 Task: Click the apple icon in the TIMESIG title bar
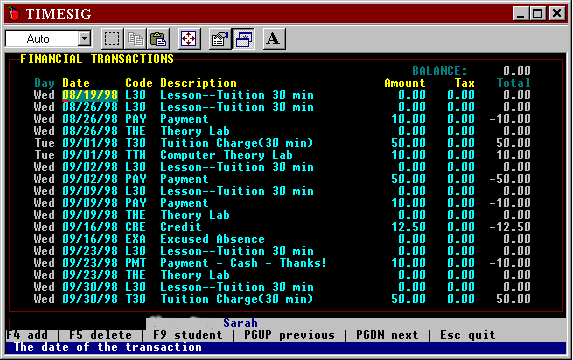point(14,14)
